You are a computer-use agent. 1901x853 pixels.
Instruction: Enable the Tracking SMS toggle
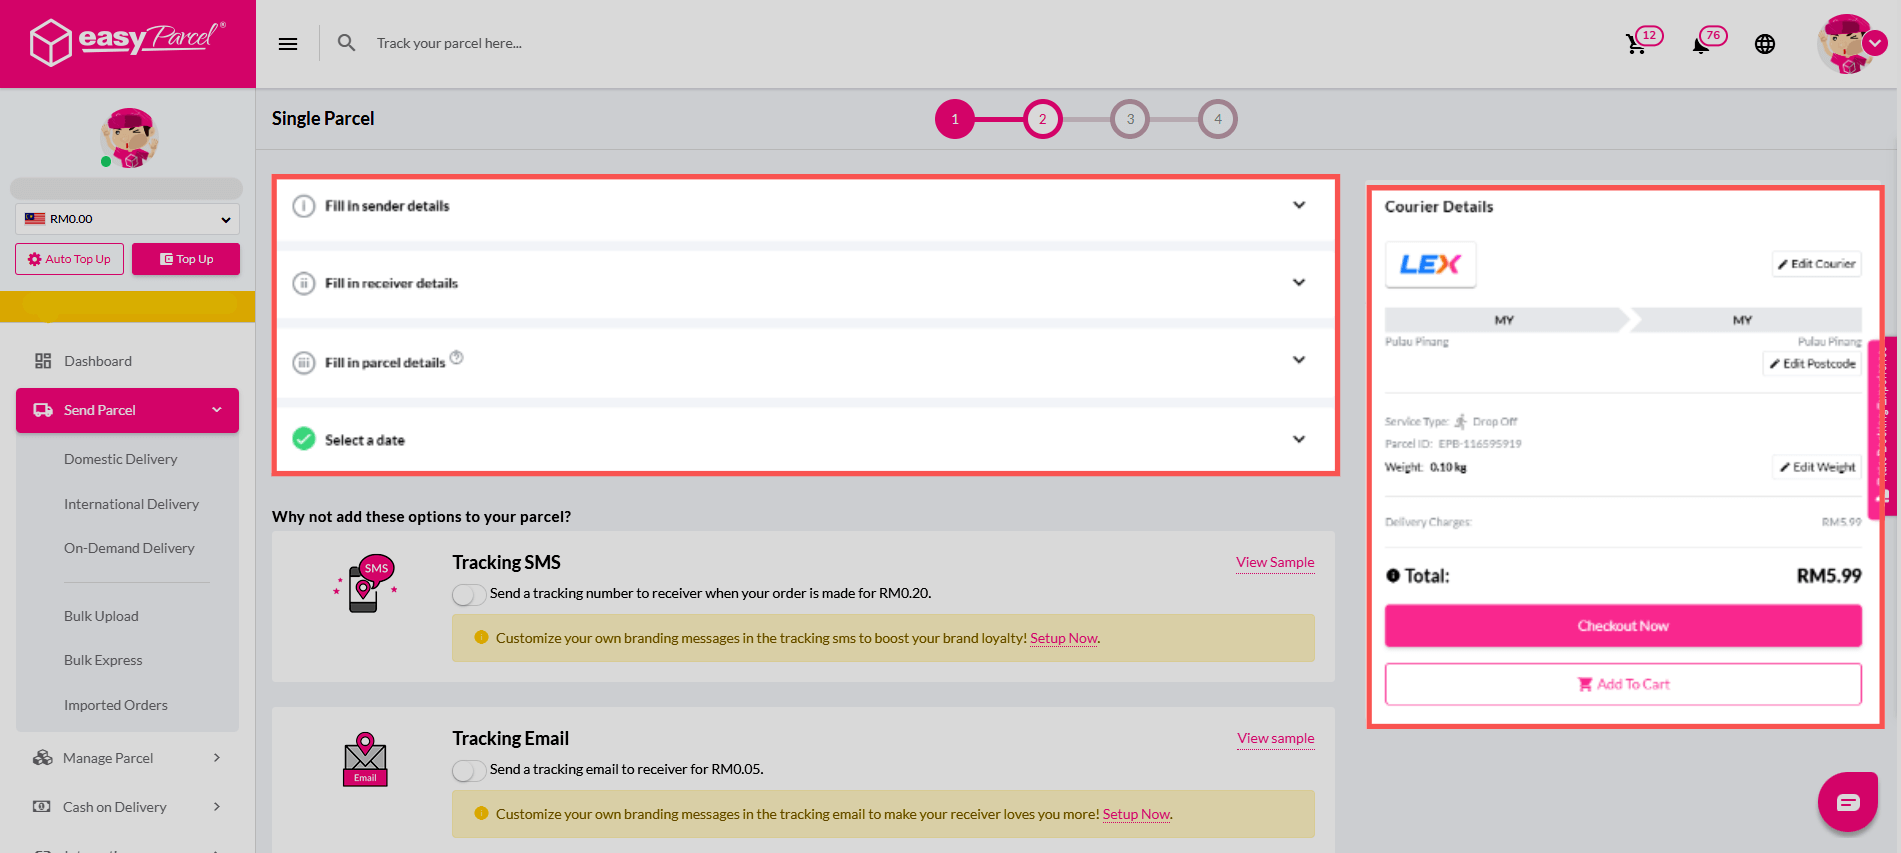click(x=469, y=594)
